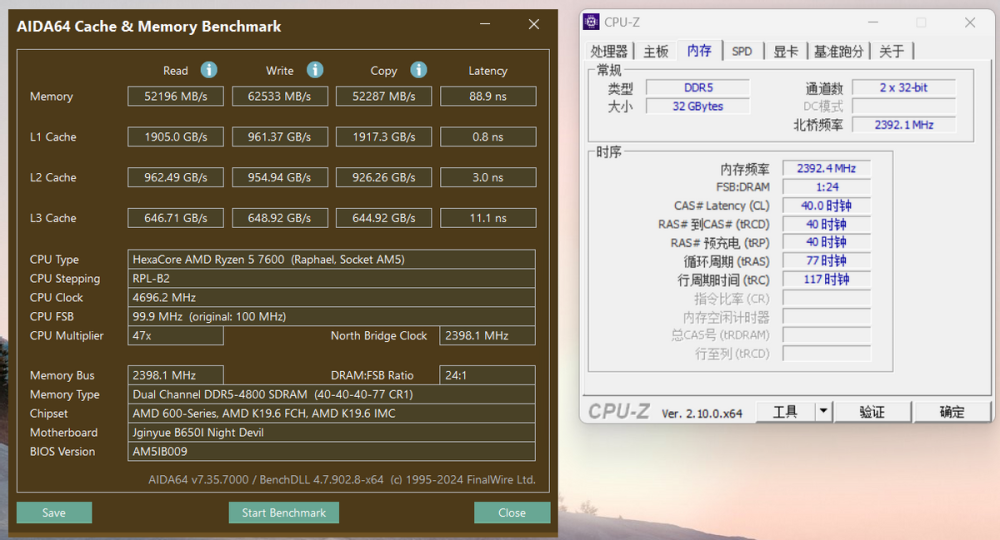The image size is (1000, 540).
Task: Click the 内存频率 value 2392.4 MHz
Action: [827, 168]
